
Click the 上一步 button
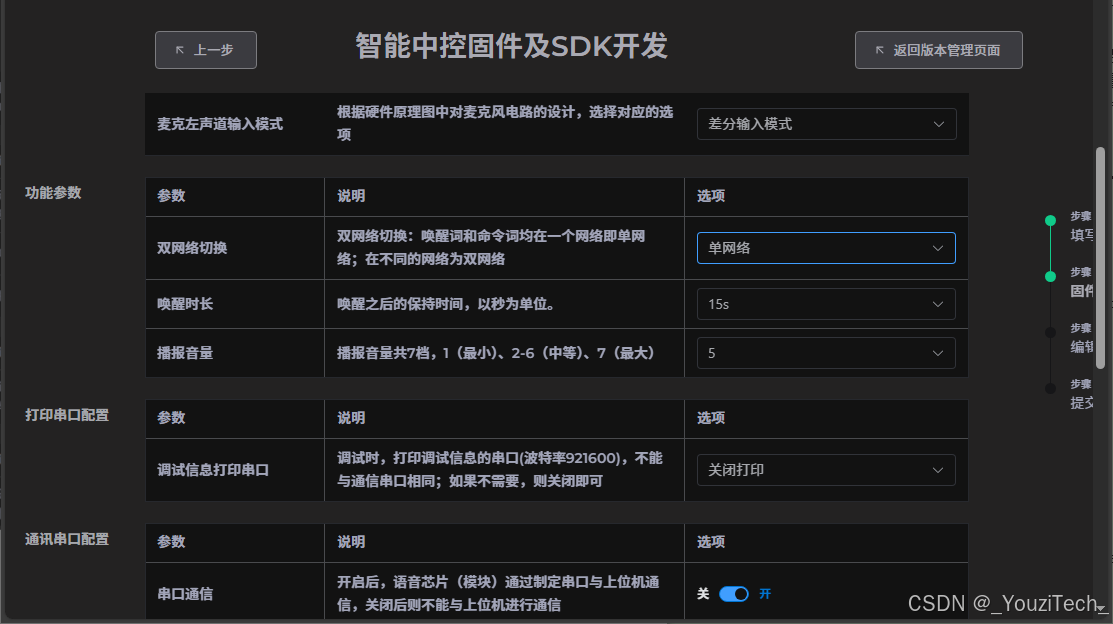(x=205, y=49)
